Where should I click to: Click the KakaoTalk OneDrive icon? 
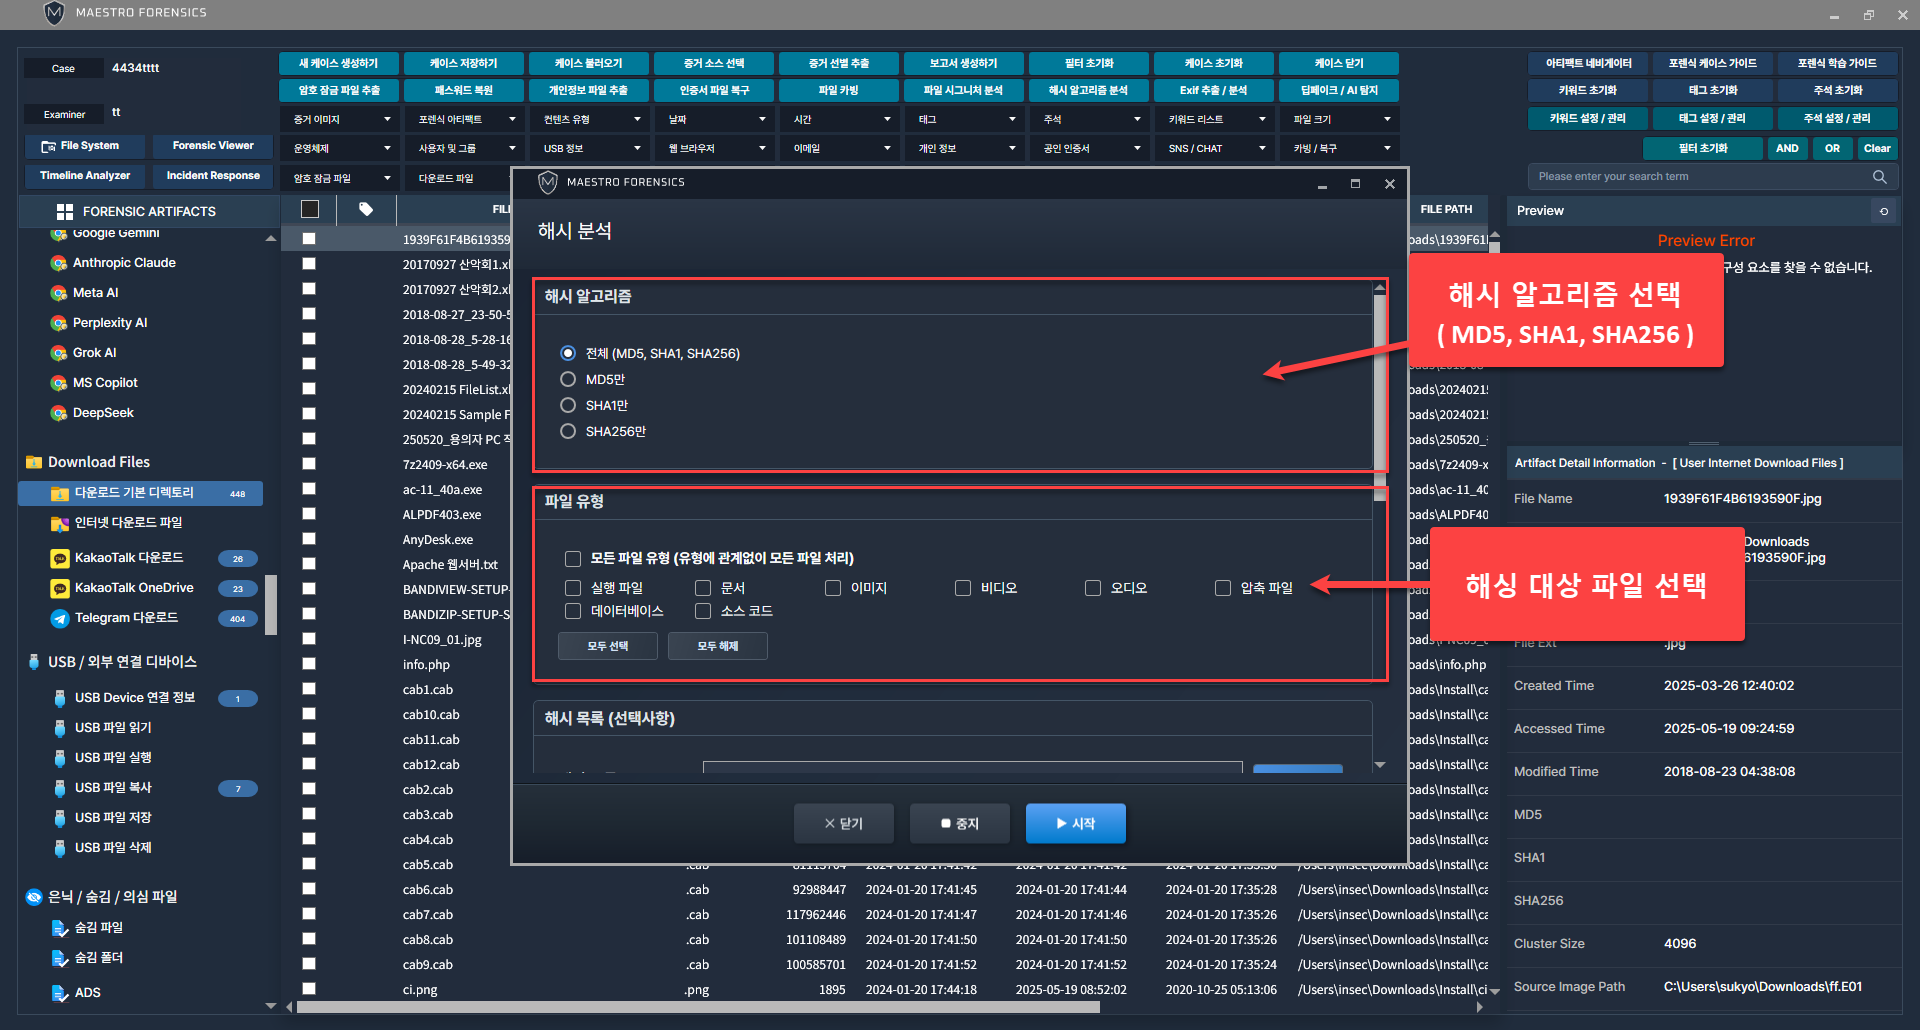click(60, 588)
